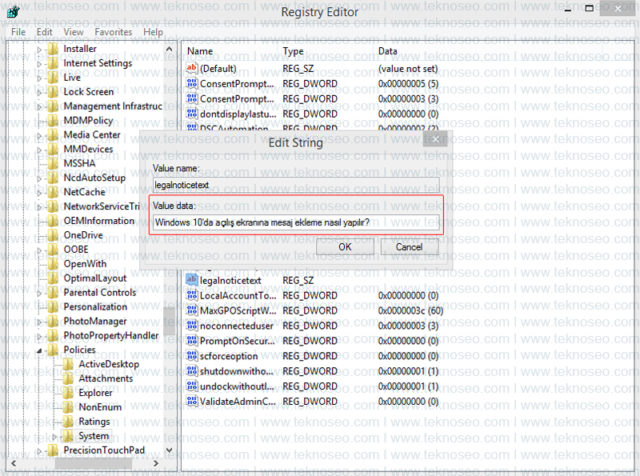Image resolution: width=640 pixels, height=476 pixels.
Task: Select the MDMPolicy tree item
Action: coord(88,120)
